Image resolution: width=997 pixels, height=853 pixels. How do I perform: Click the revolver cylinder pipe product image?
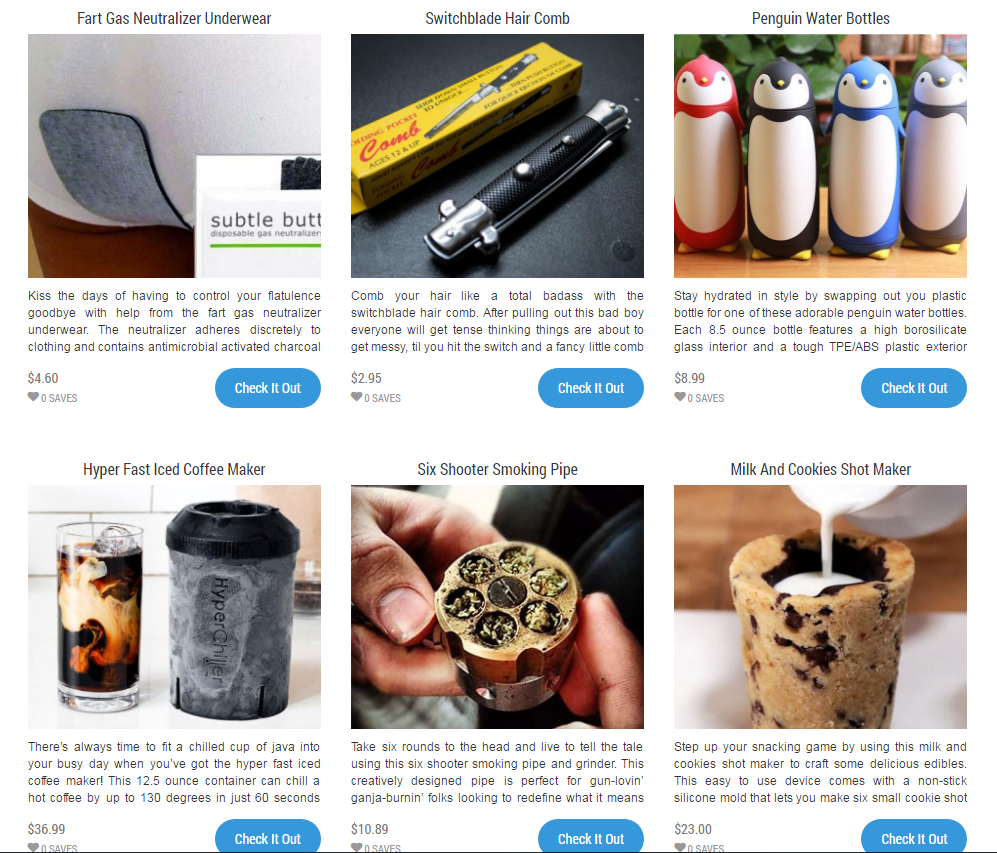(x=497, y=606)
